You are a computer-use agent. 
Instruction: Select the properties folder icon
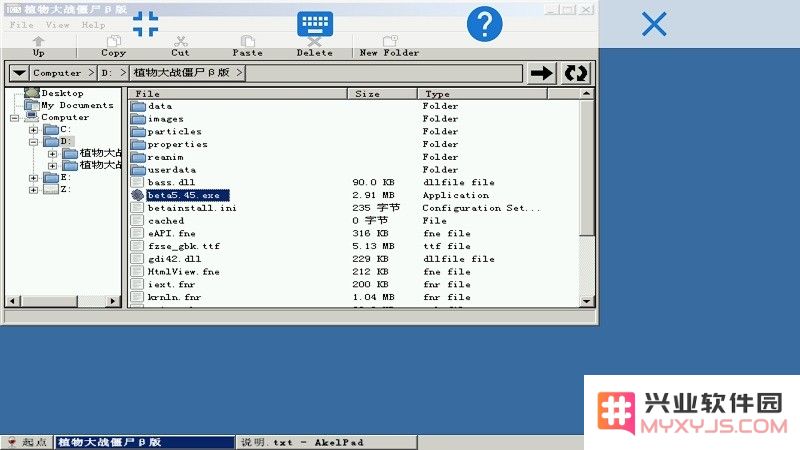coord(138,144)
